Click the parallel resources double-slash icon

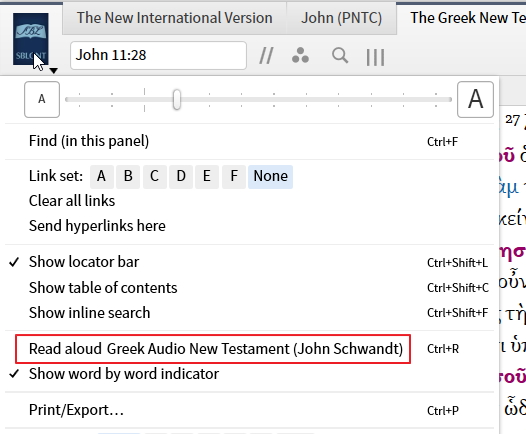tap(266, 56)
